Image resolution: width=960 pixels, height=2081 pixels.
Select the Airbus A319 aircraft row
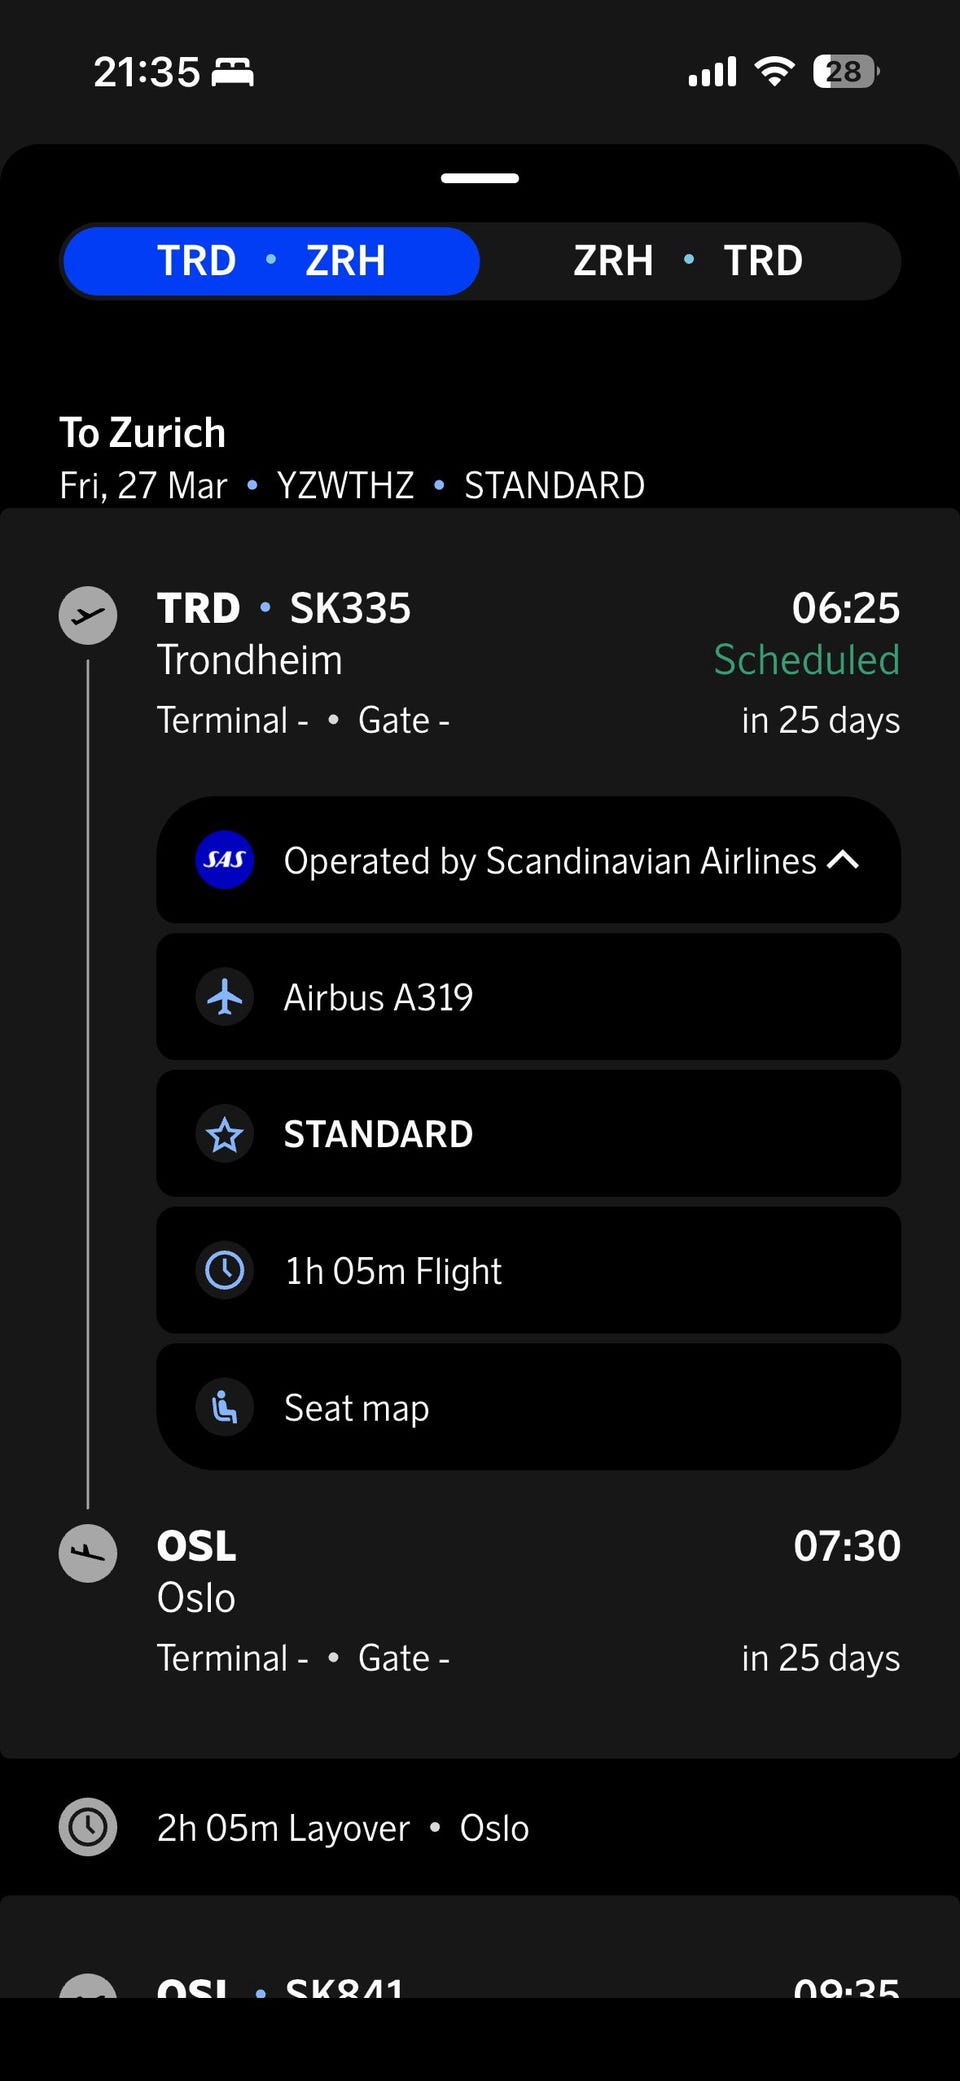pos(528,997)
